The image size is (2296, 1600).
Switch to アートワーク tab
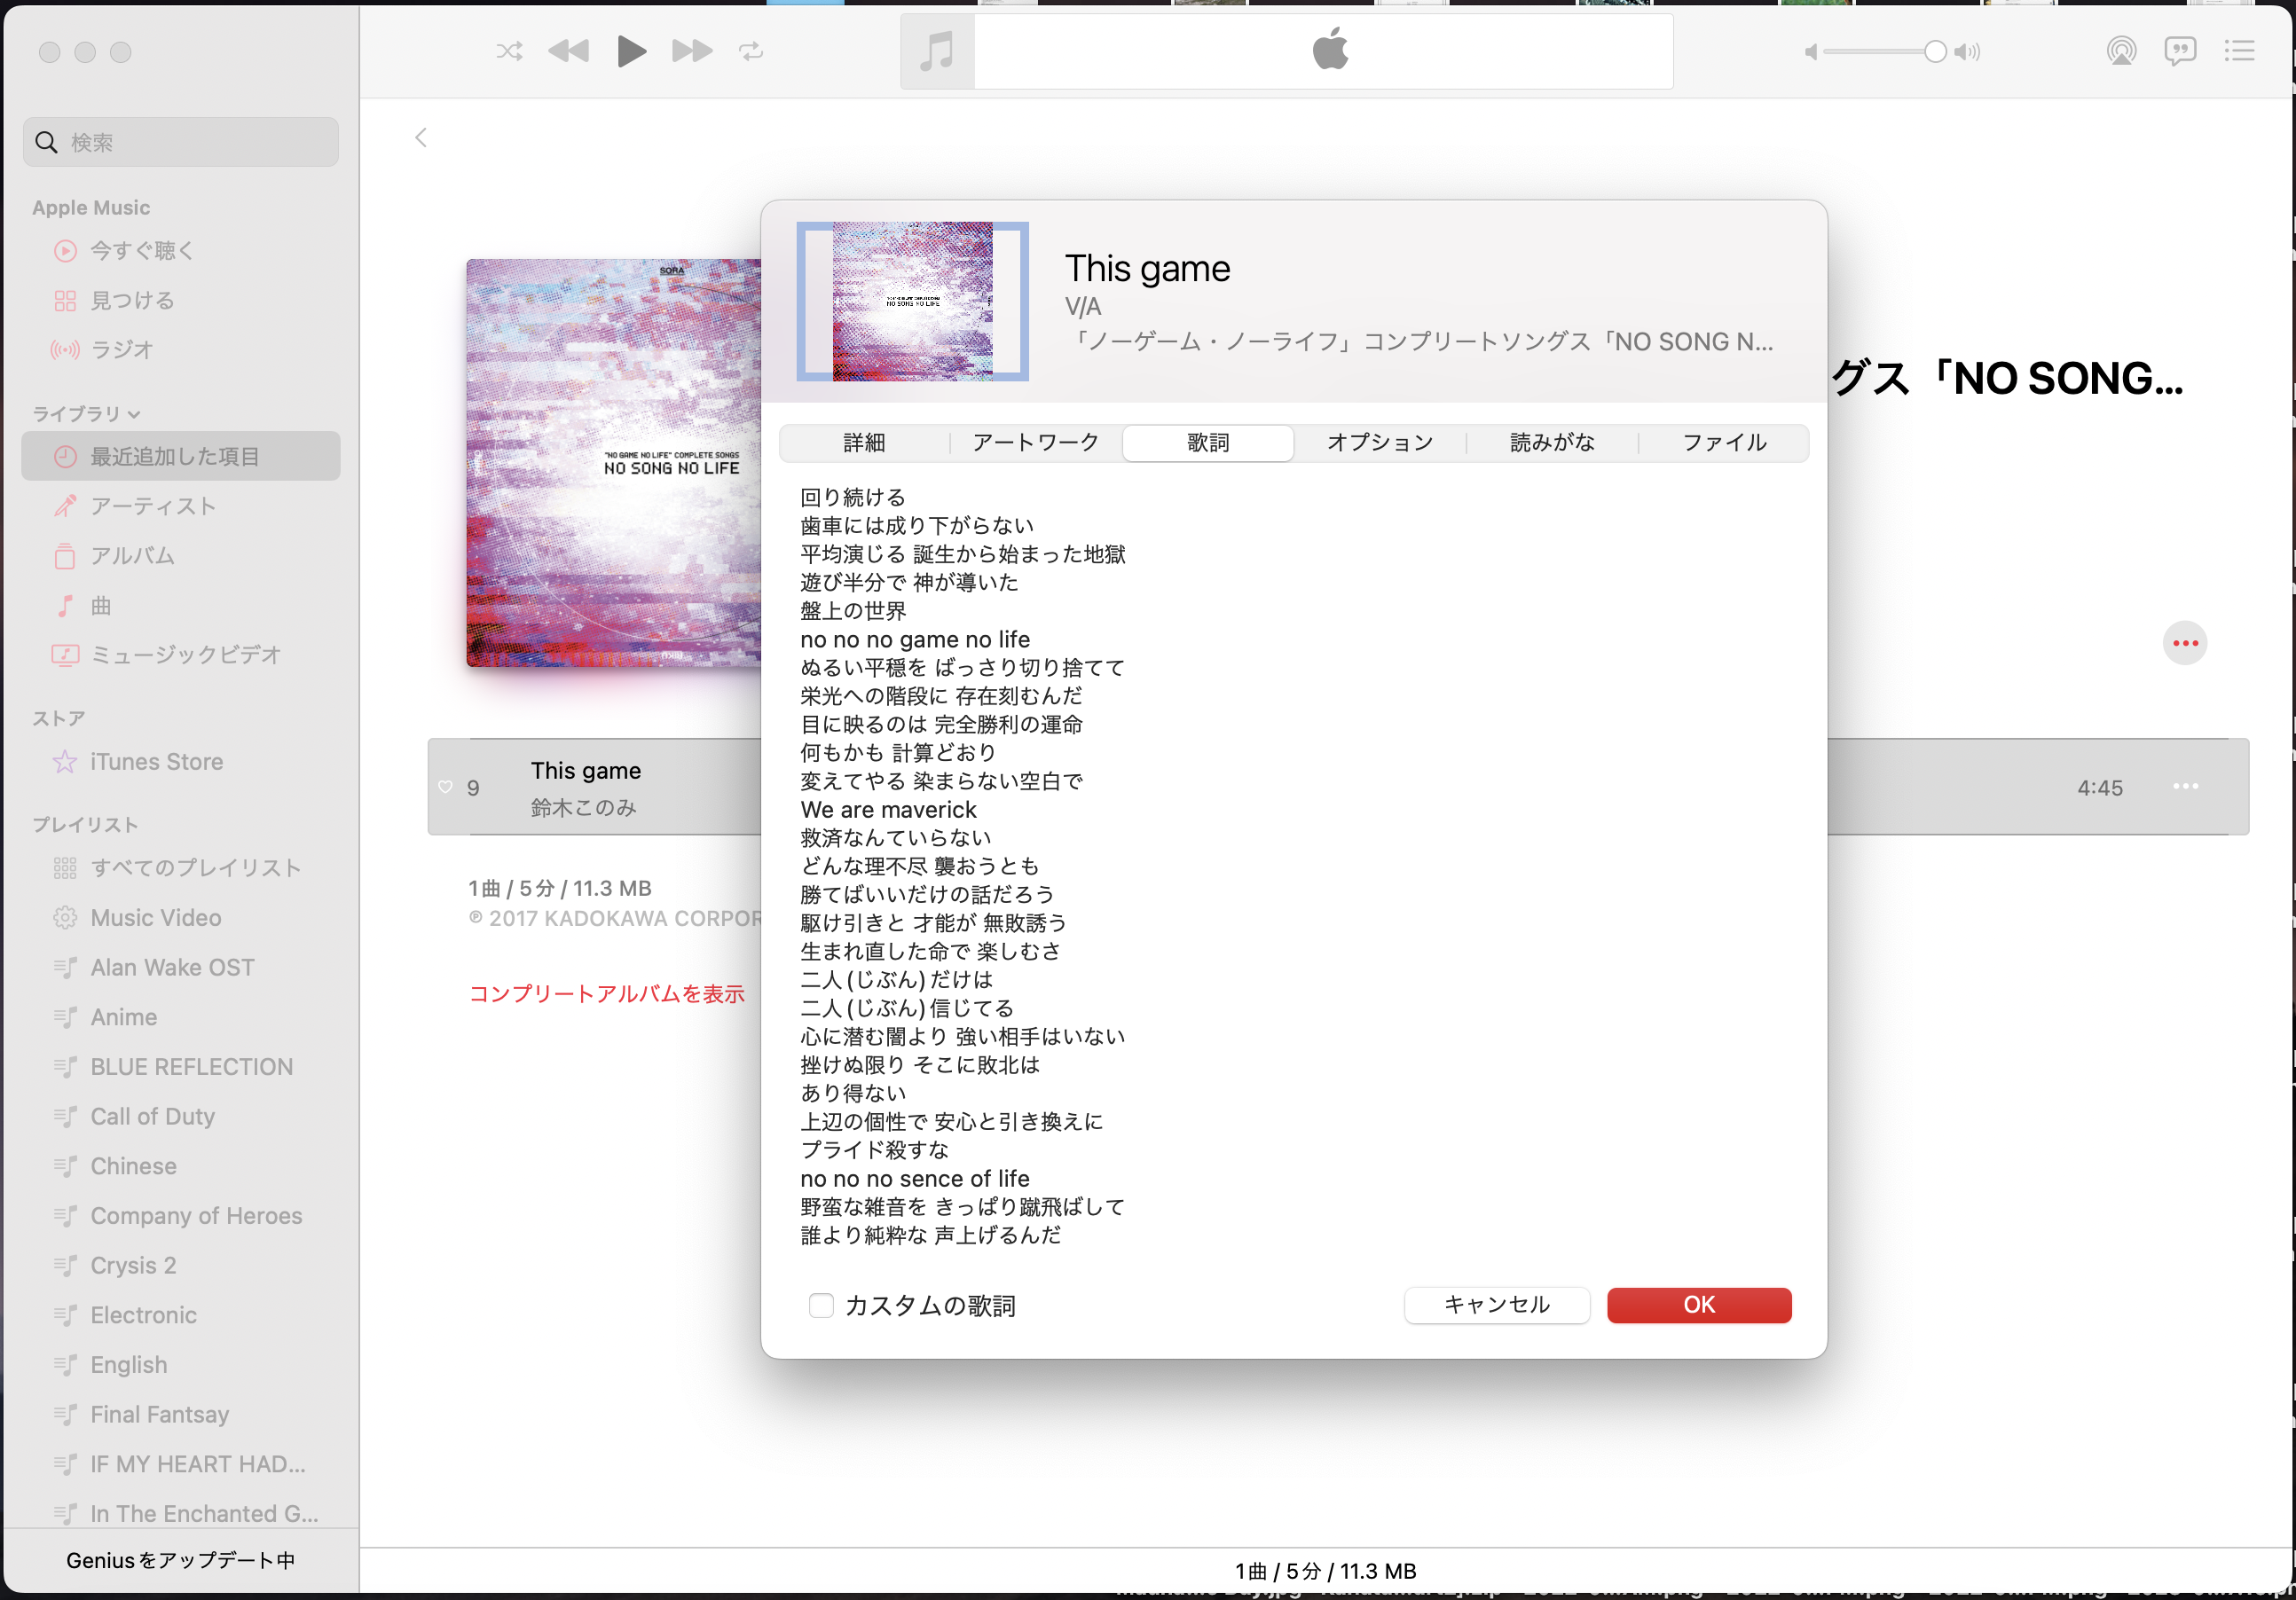click(1036, 442)
